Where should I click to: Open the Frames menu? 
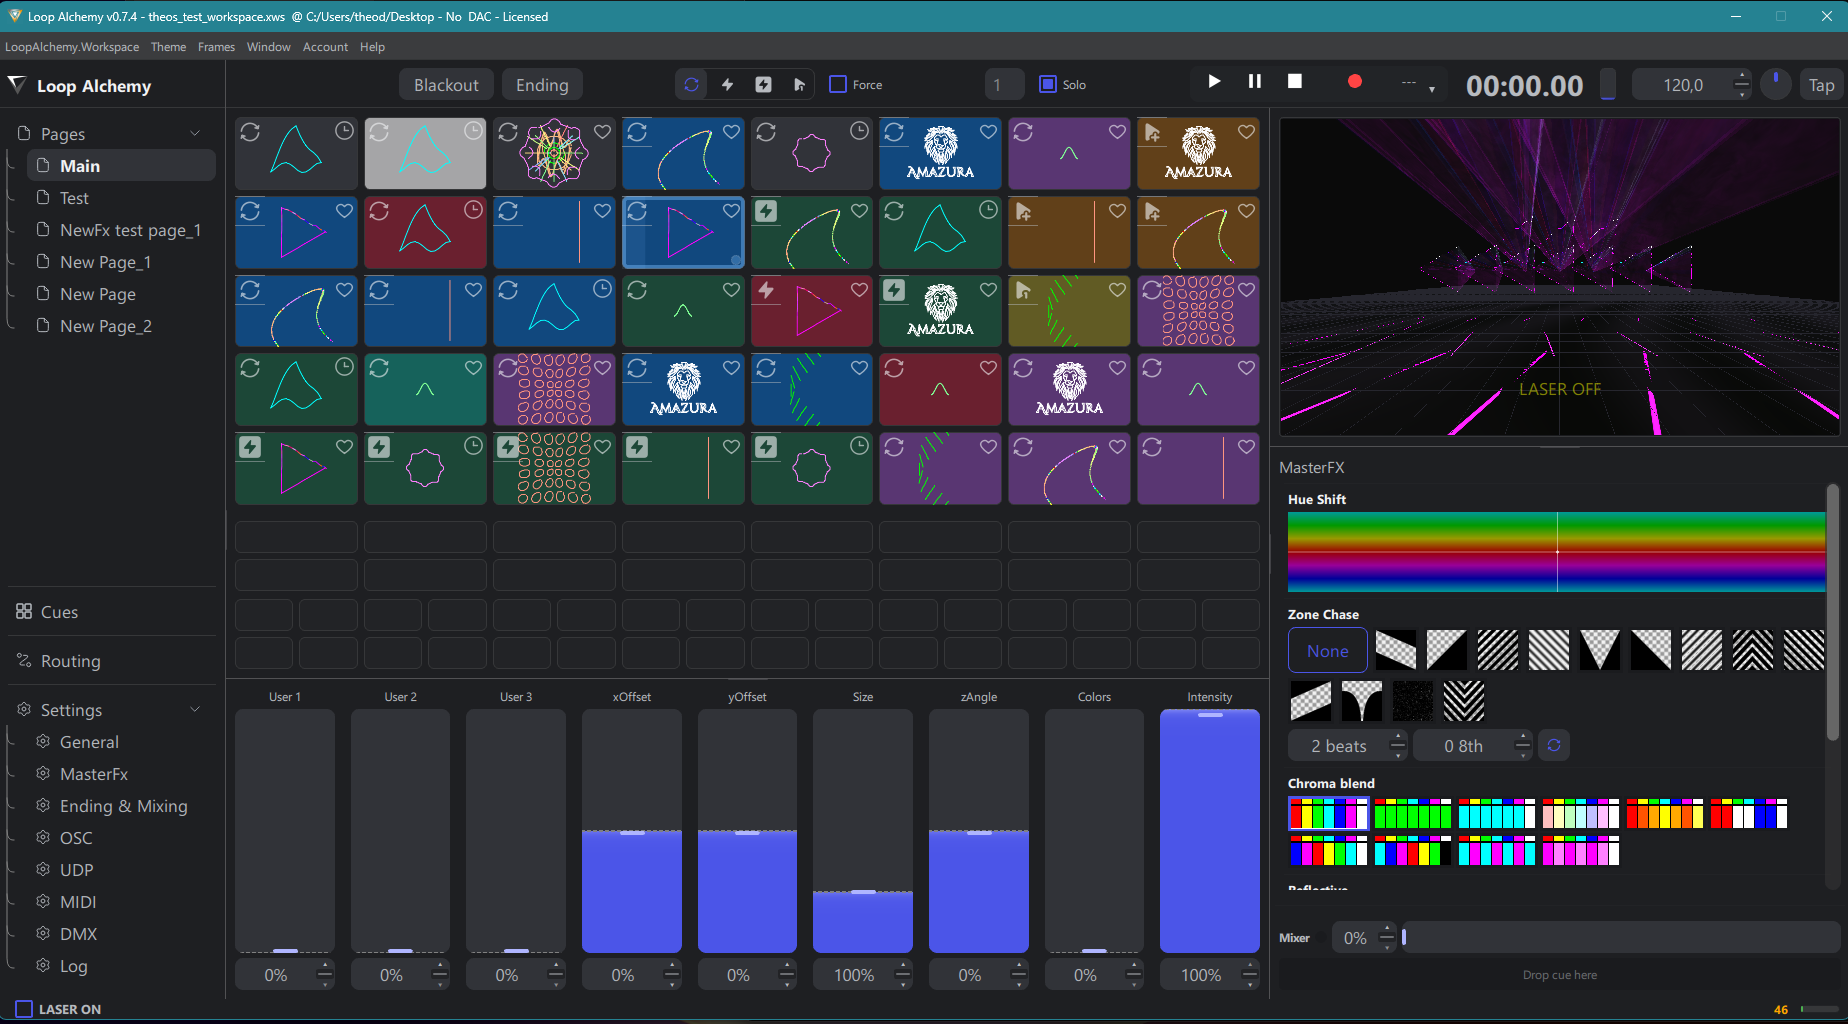pos(216,47)
